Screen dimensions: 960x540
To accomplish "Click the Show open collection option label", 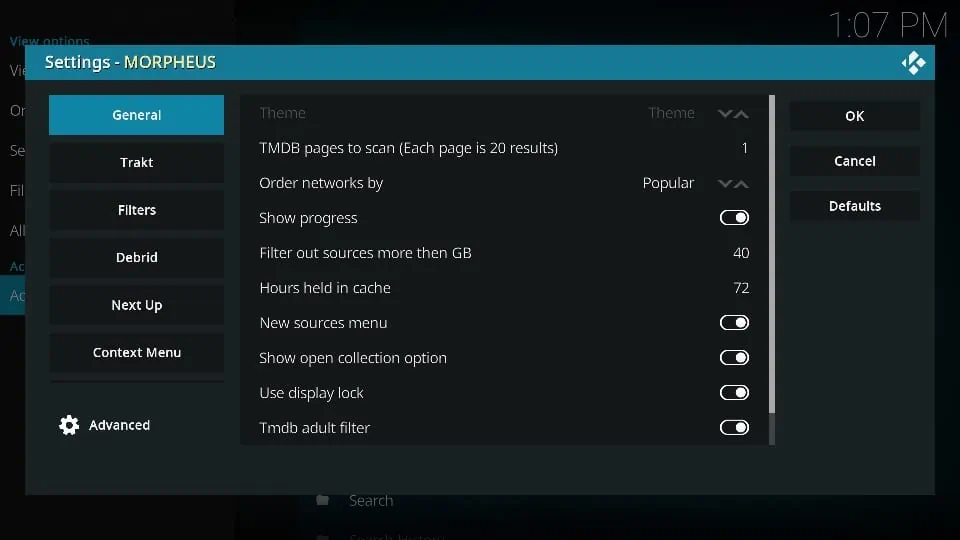I will [x=353, y=358].
